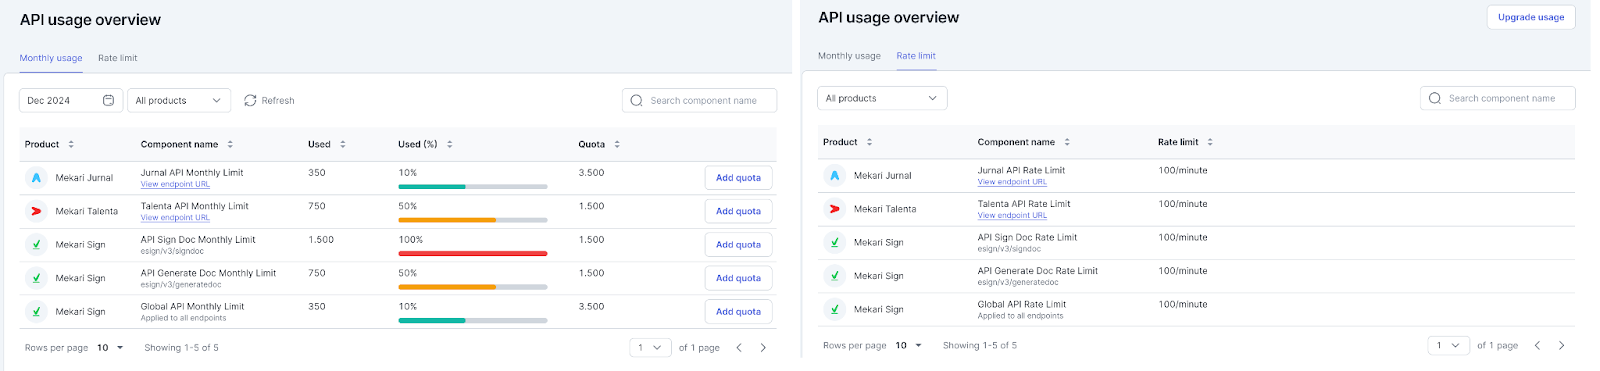Click the Mekari Talenta icon in Rate limit table
Screen dimensions: 1600x371
[835, 209]
